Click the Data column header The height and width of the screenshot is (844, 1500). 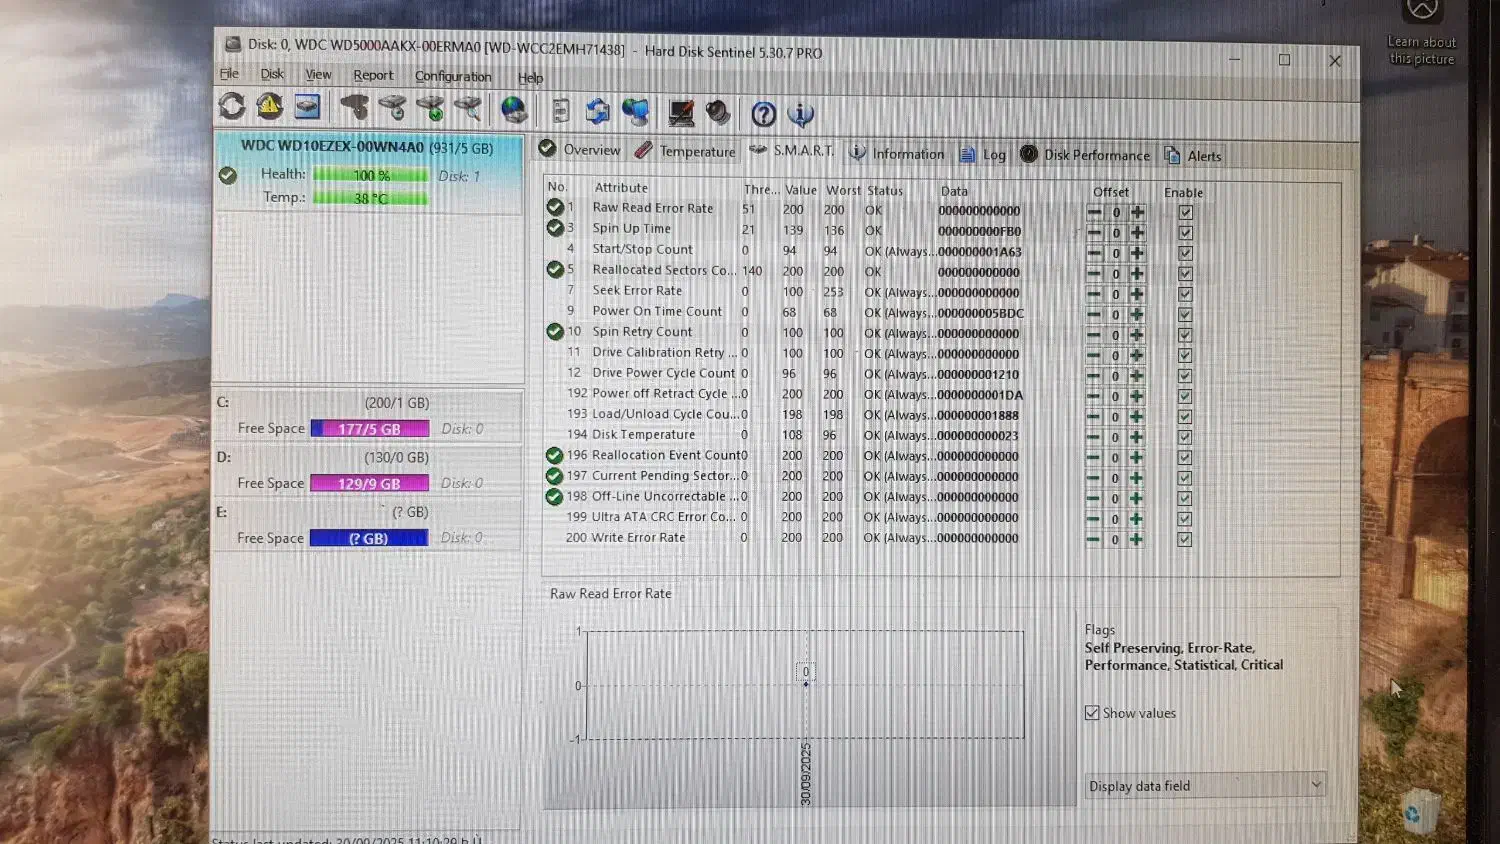coord(954,191)
